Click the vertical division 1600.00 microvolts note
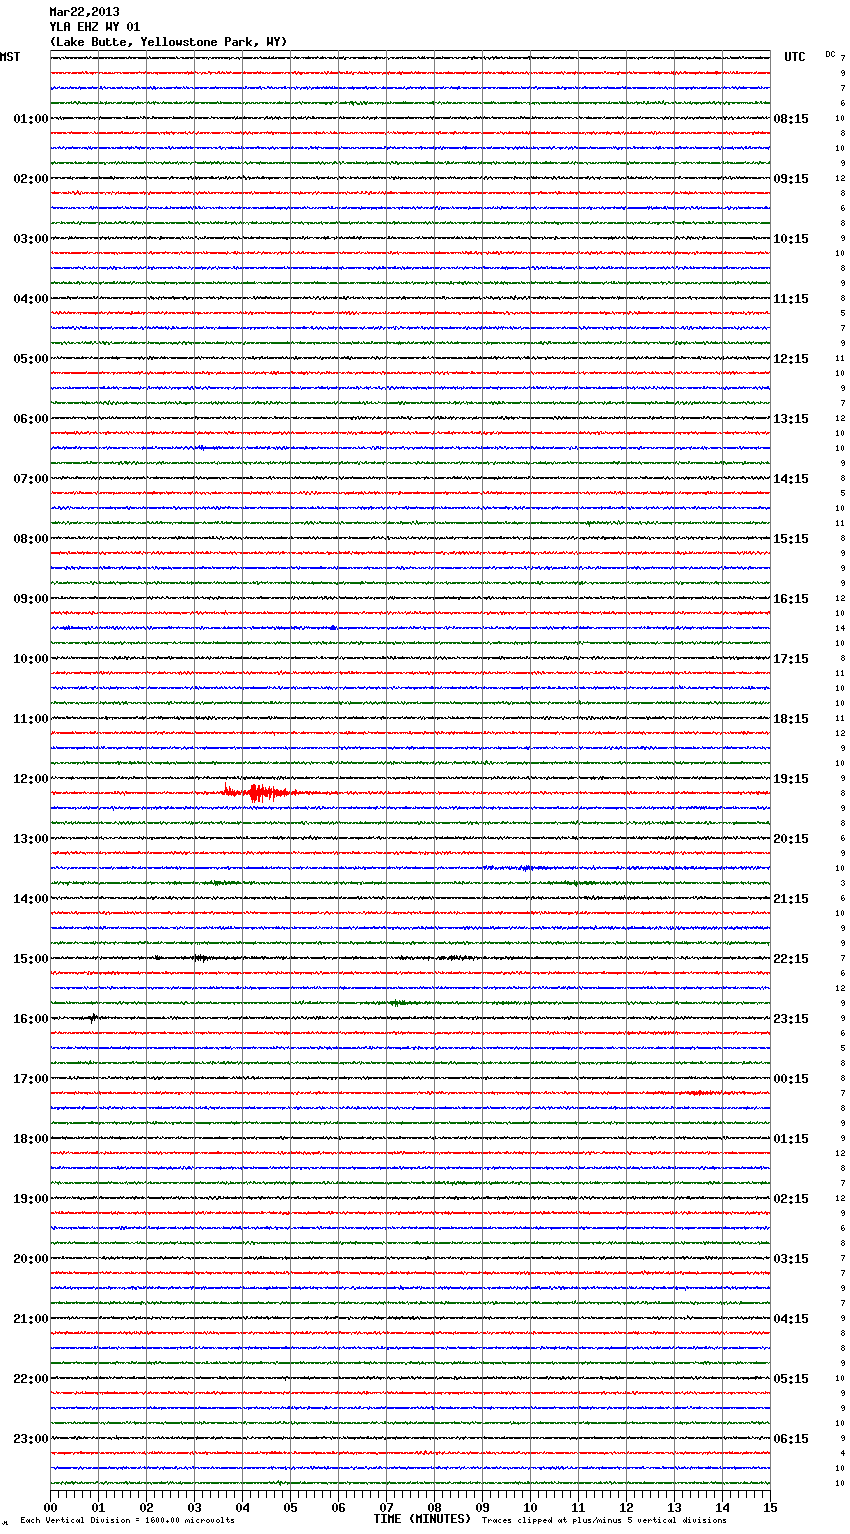The image size is (850, 1534). 127,1521
